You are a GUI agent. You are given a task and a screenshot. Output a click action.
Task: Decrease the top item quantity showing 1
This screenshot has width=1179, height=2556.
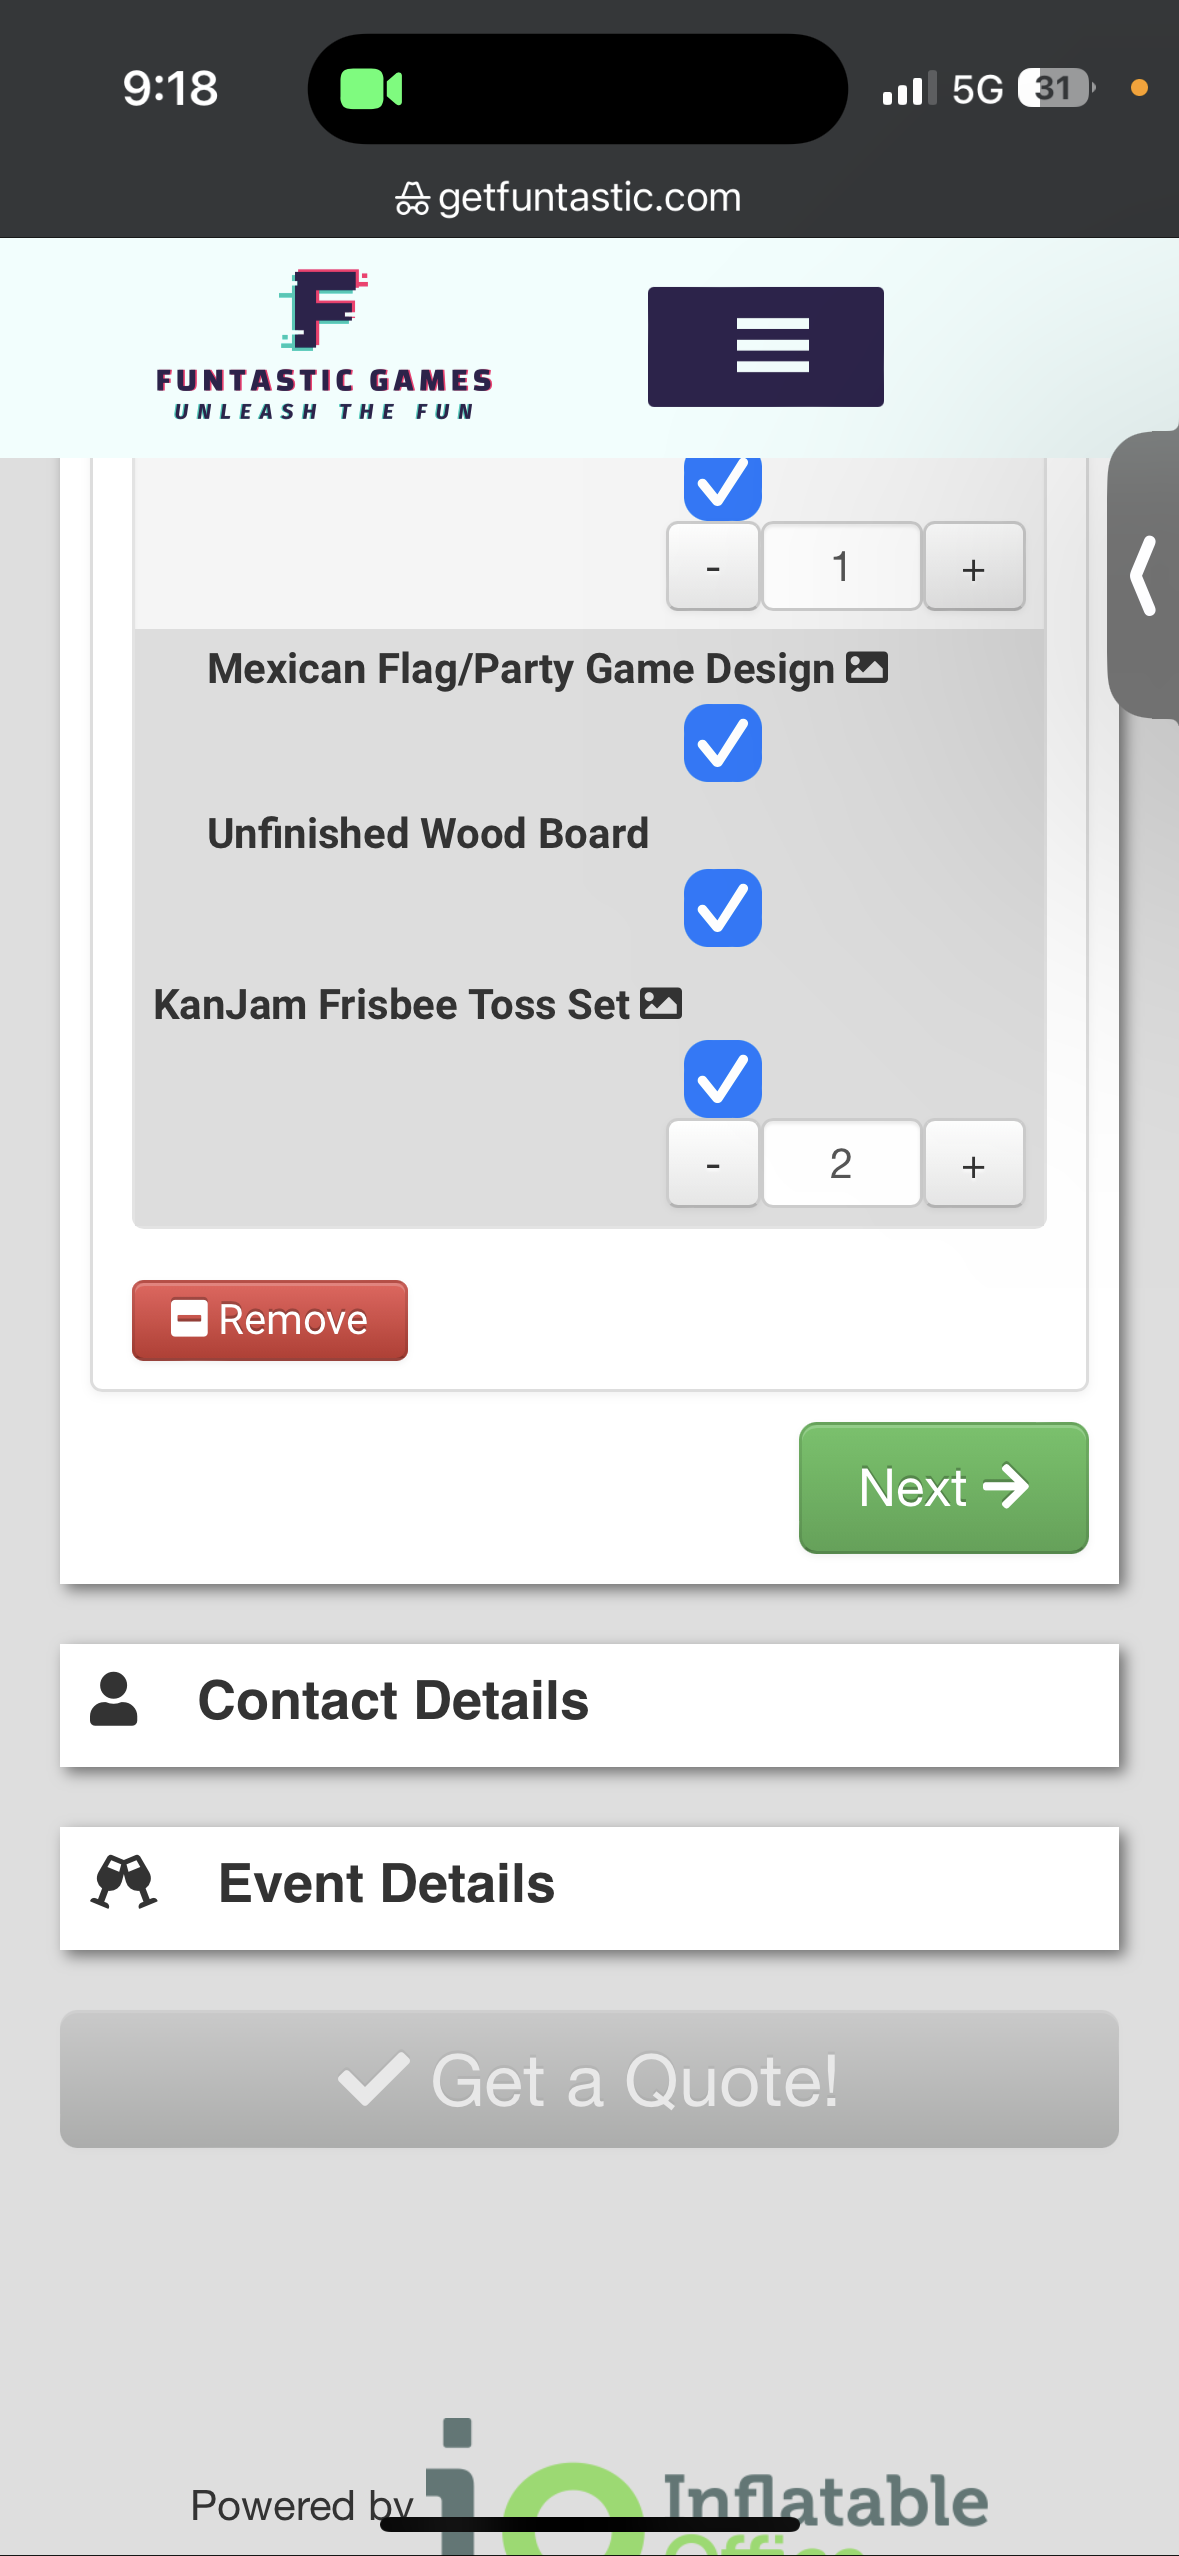tap(713, 568)
